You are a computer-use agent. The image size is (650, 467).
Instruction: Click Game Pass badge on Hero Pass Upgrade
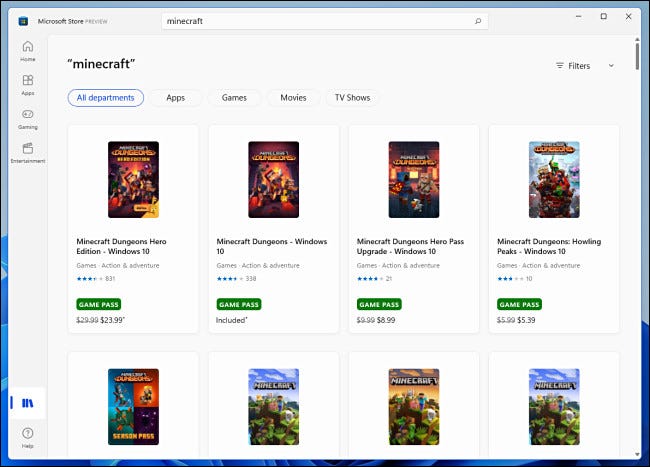click(379, 304)
